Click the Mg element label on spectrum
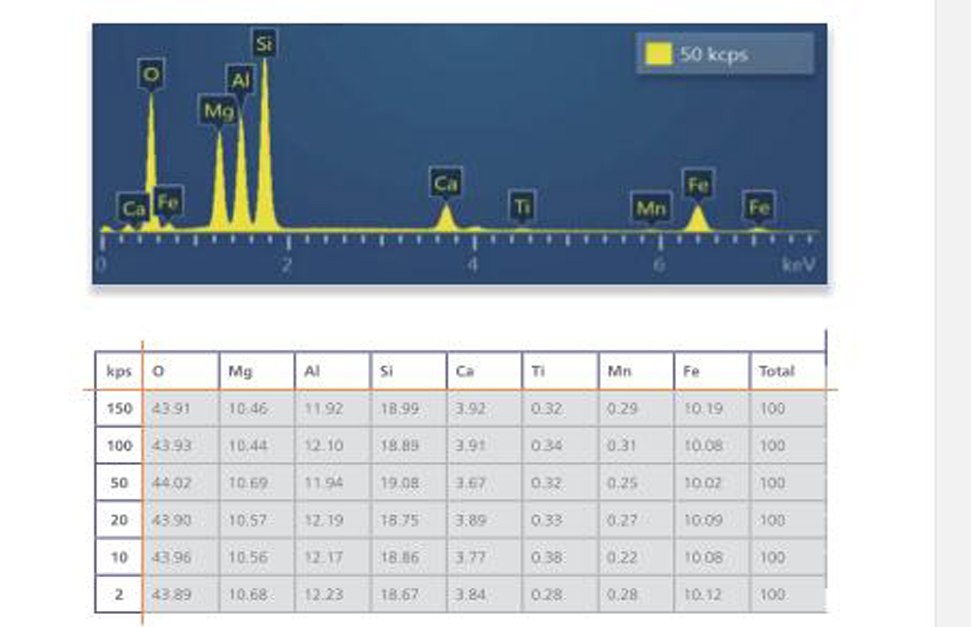The image size is (971, 627). (x=218, y=111)
